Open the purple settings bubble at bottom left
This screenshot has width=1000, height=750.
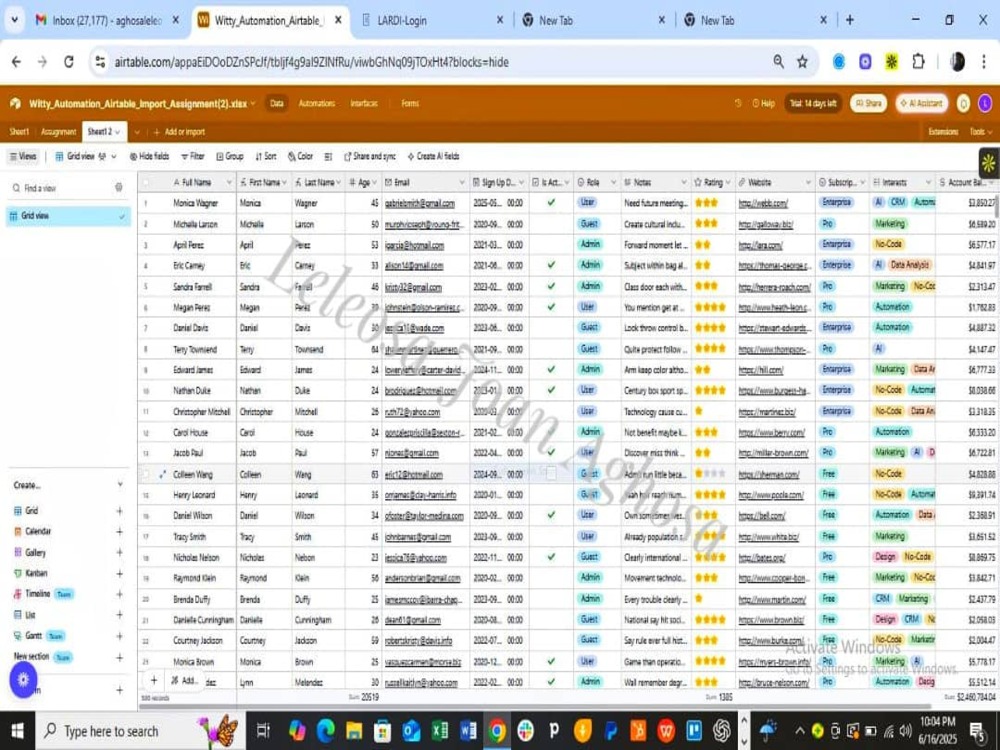click(23, 679)
